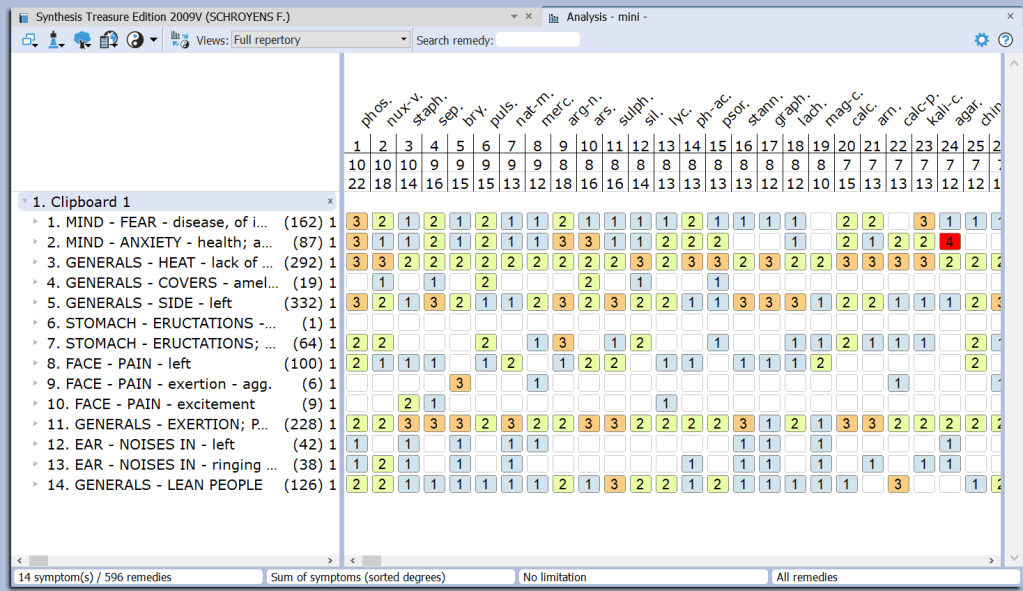Open the Views 'Full repertory' dropdown
The width and height of the screenshot is (1023, 591).
click(x=320, y=40)
